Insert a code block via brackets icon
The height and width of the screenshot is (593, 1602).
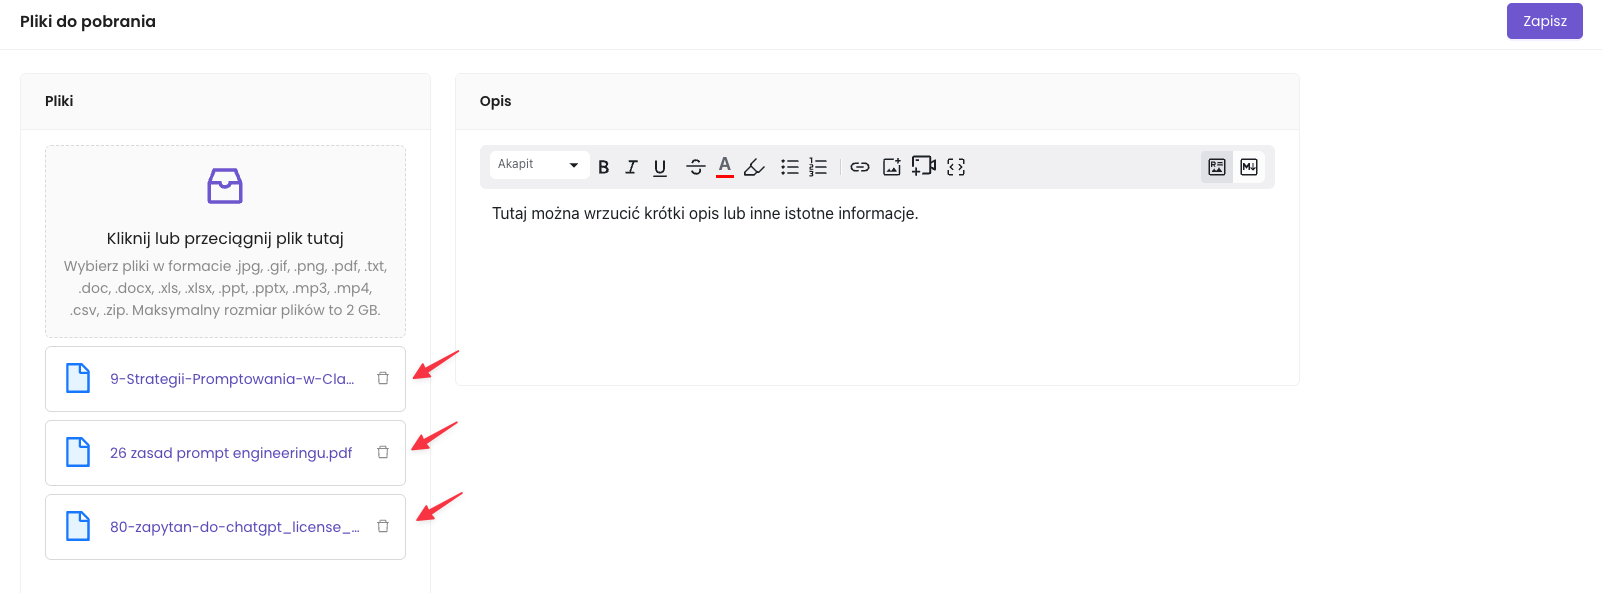pyautogui.click(x=956, y=167)
